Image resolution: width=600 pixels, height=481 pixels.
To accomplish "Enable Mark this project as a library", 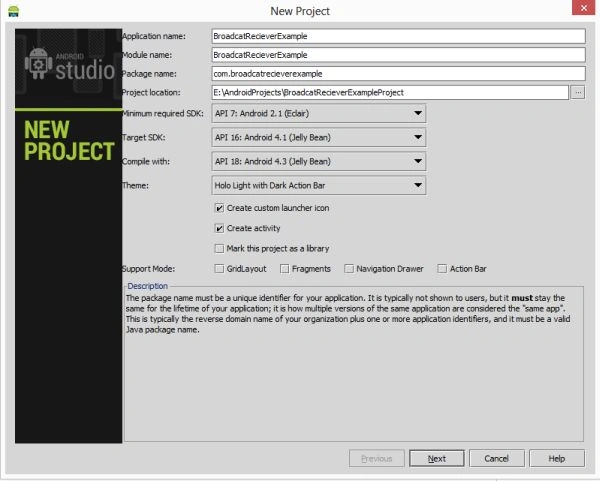I will click(219, 249).
